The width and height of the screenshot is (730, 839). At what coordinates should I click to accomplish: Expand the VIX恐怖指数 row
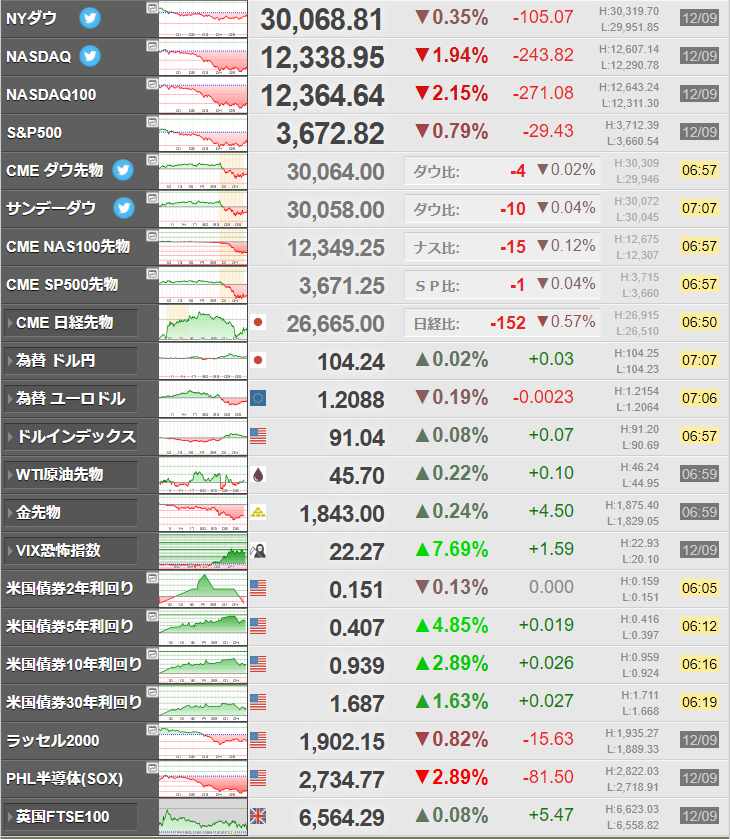[x=71, y=551]
